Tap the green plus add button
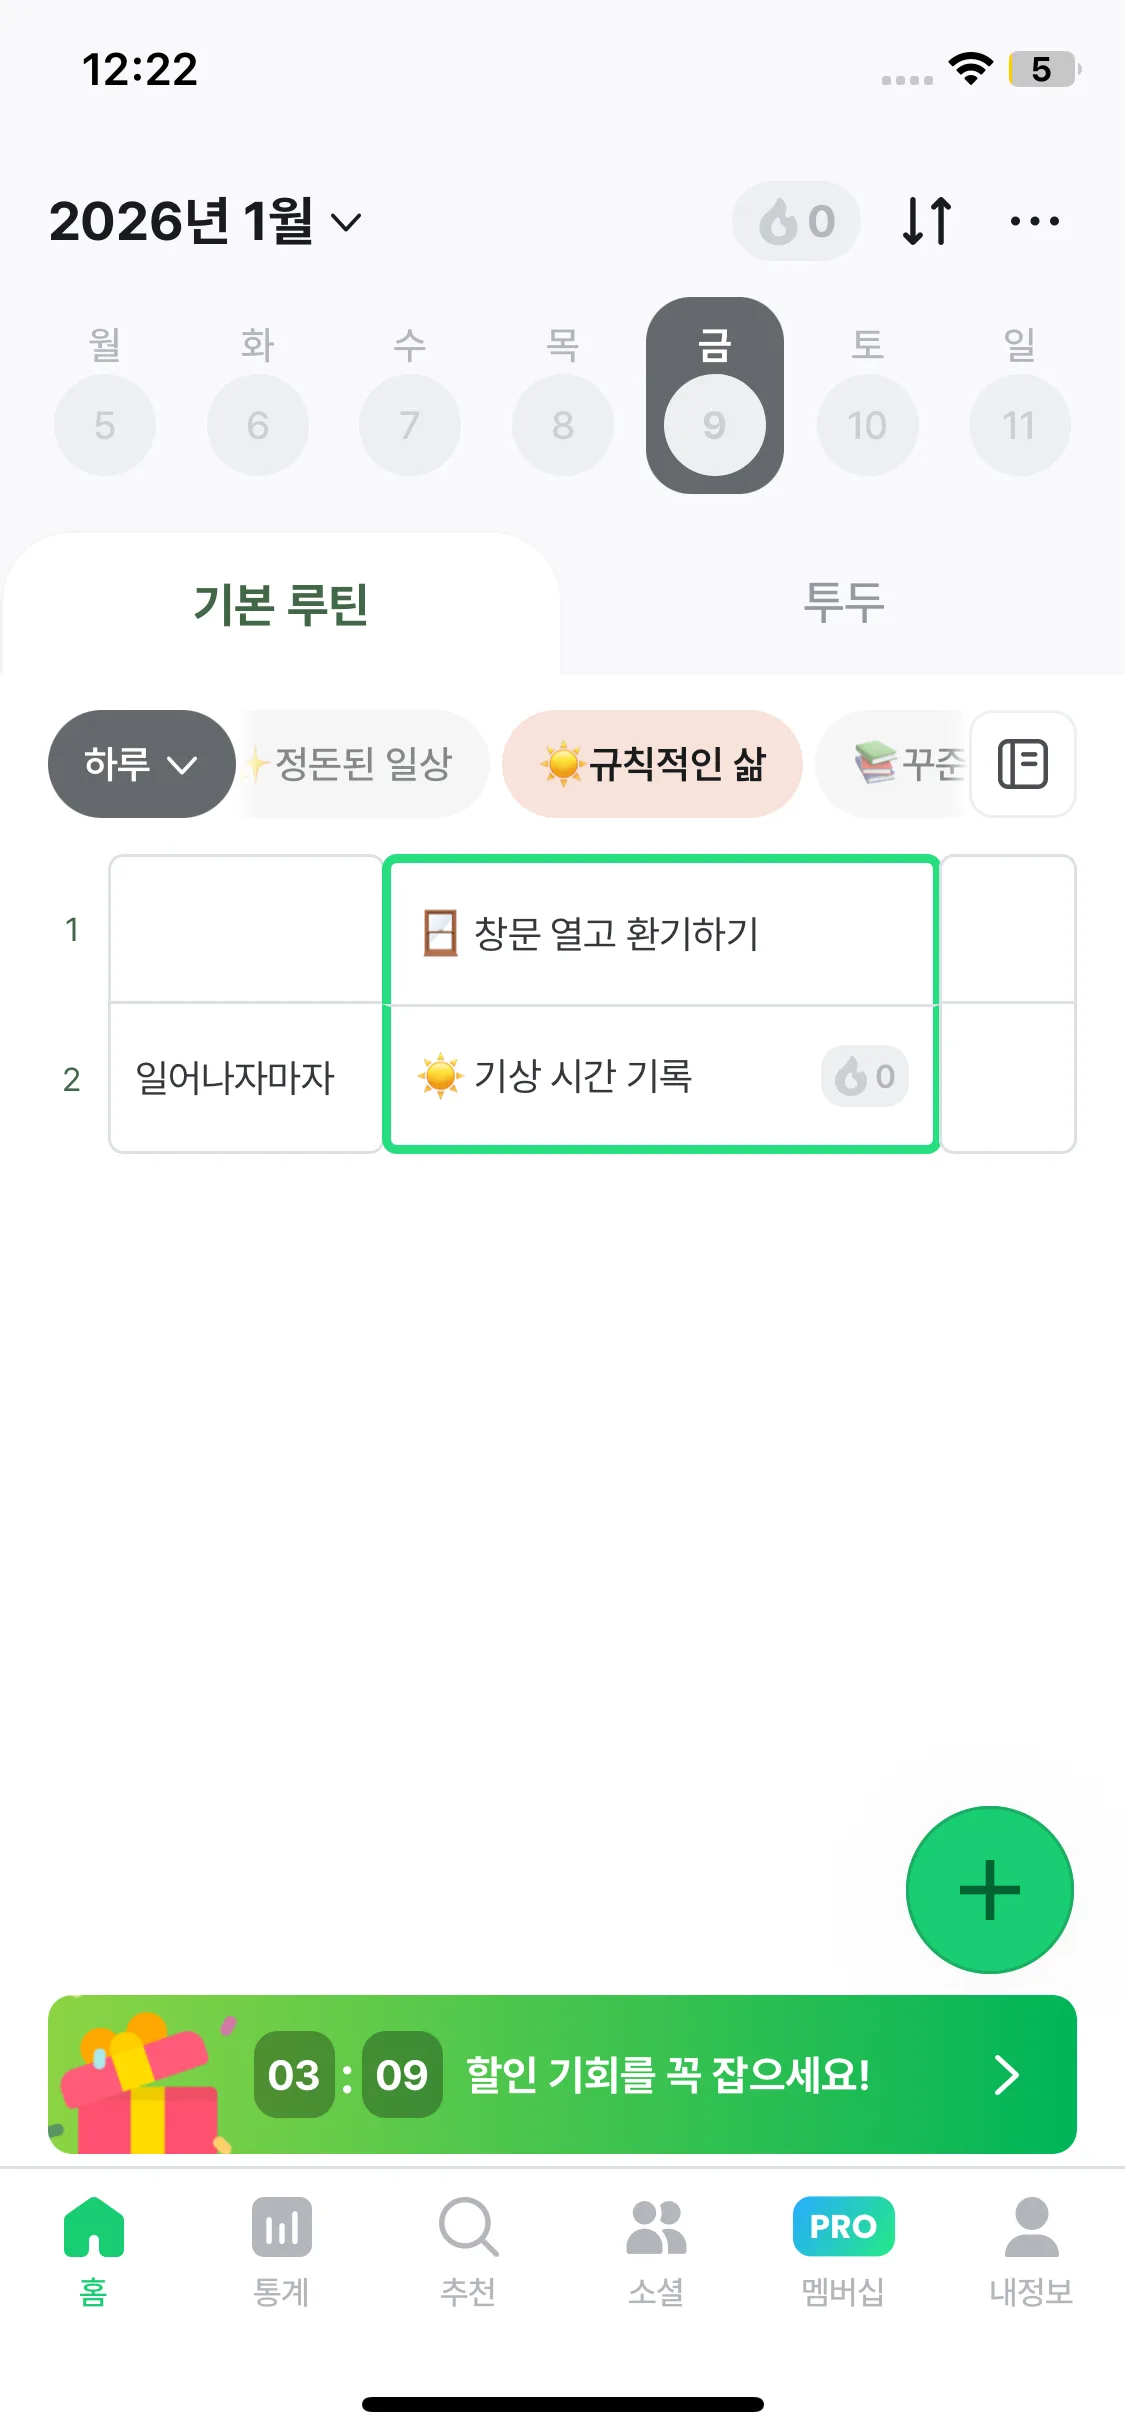This screenshot has width=1125, height=2436. point(989,1889)
